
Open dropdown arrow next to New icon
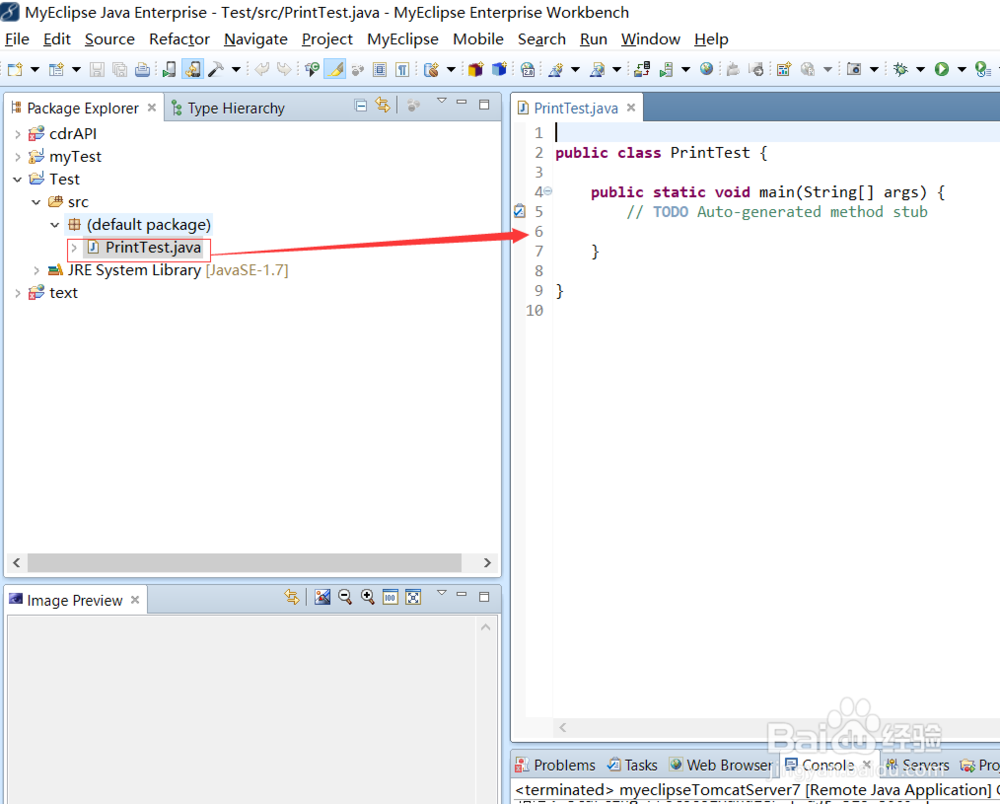pyautogui.click(x=35, y=69)
